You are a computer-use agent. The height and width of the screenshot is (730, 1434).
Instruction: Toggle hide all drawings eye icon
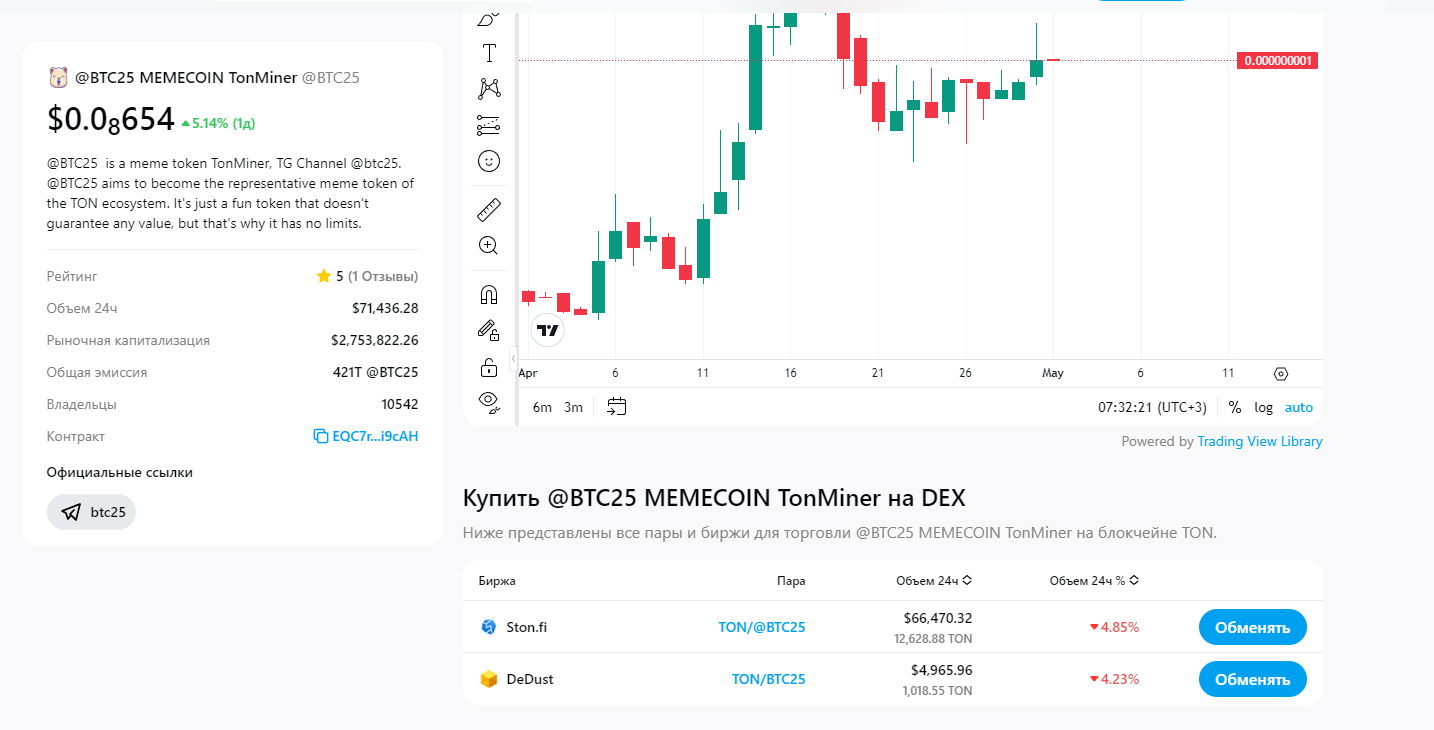pyautogui.click(x=489, y=402)
